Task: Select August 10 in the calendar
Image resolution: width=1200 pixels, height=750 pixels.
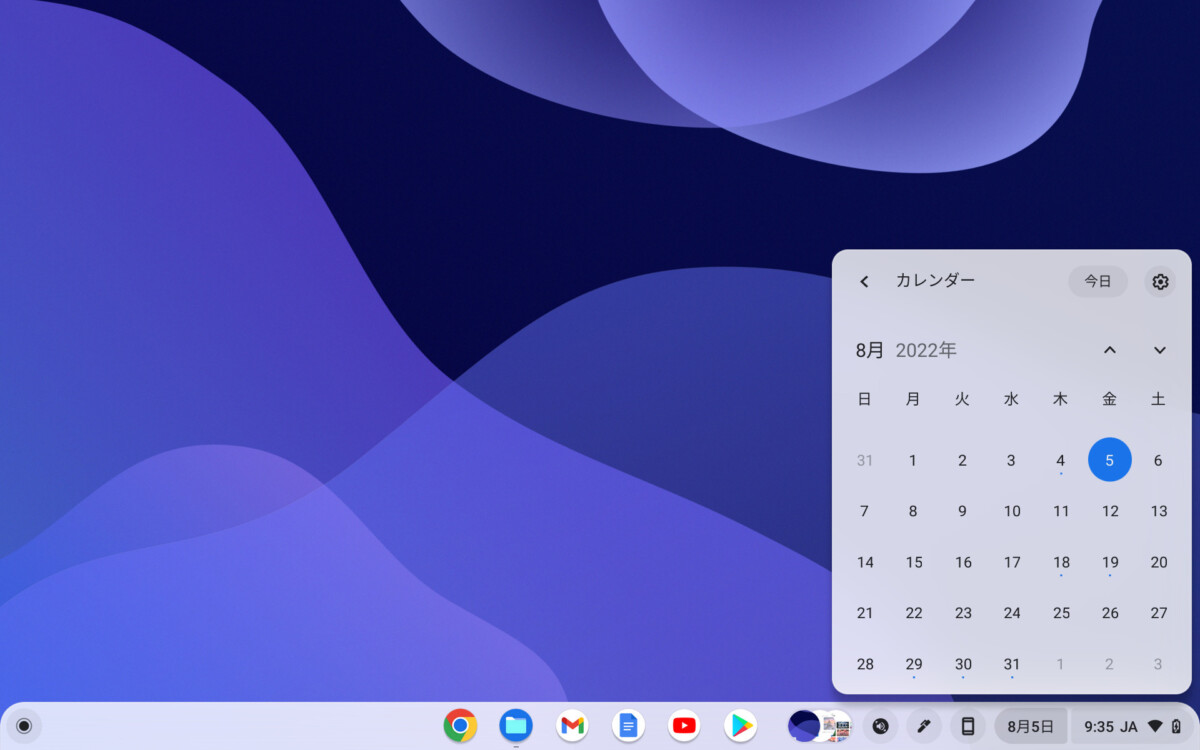Action: coord(1012,511)
